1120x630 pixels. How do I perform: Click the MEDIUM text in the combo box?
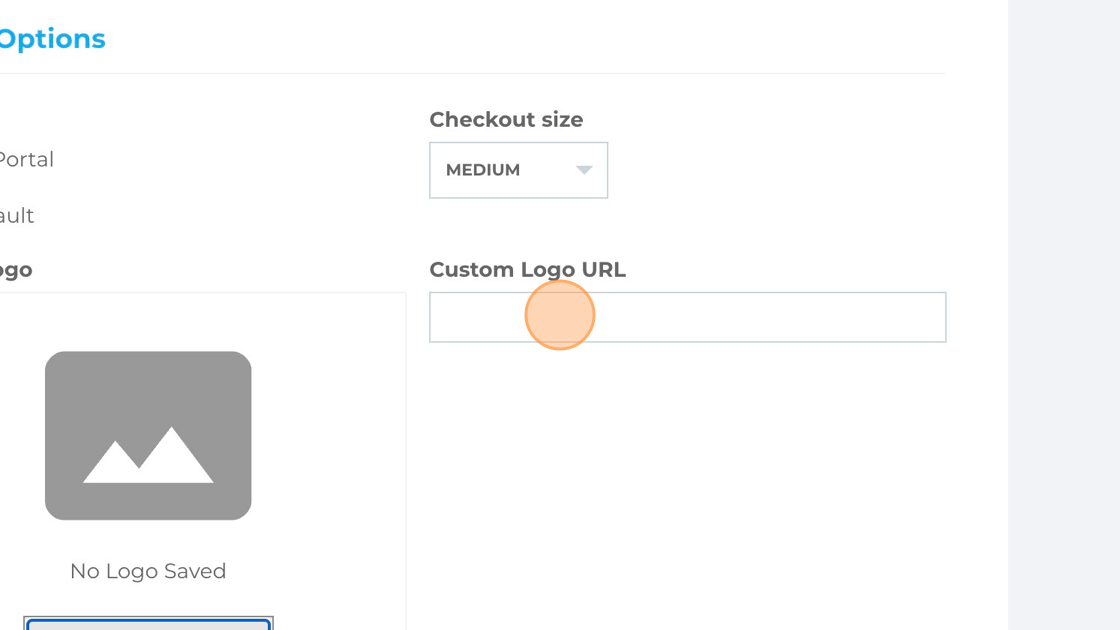pyautogui.click(x=483, y=170)
